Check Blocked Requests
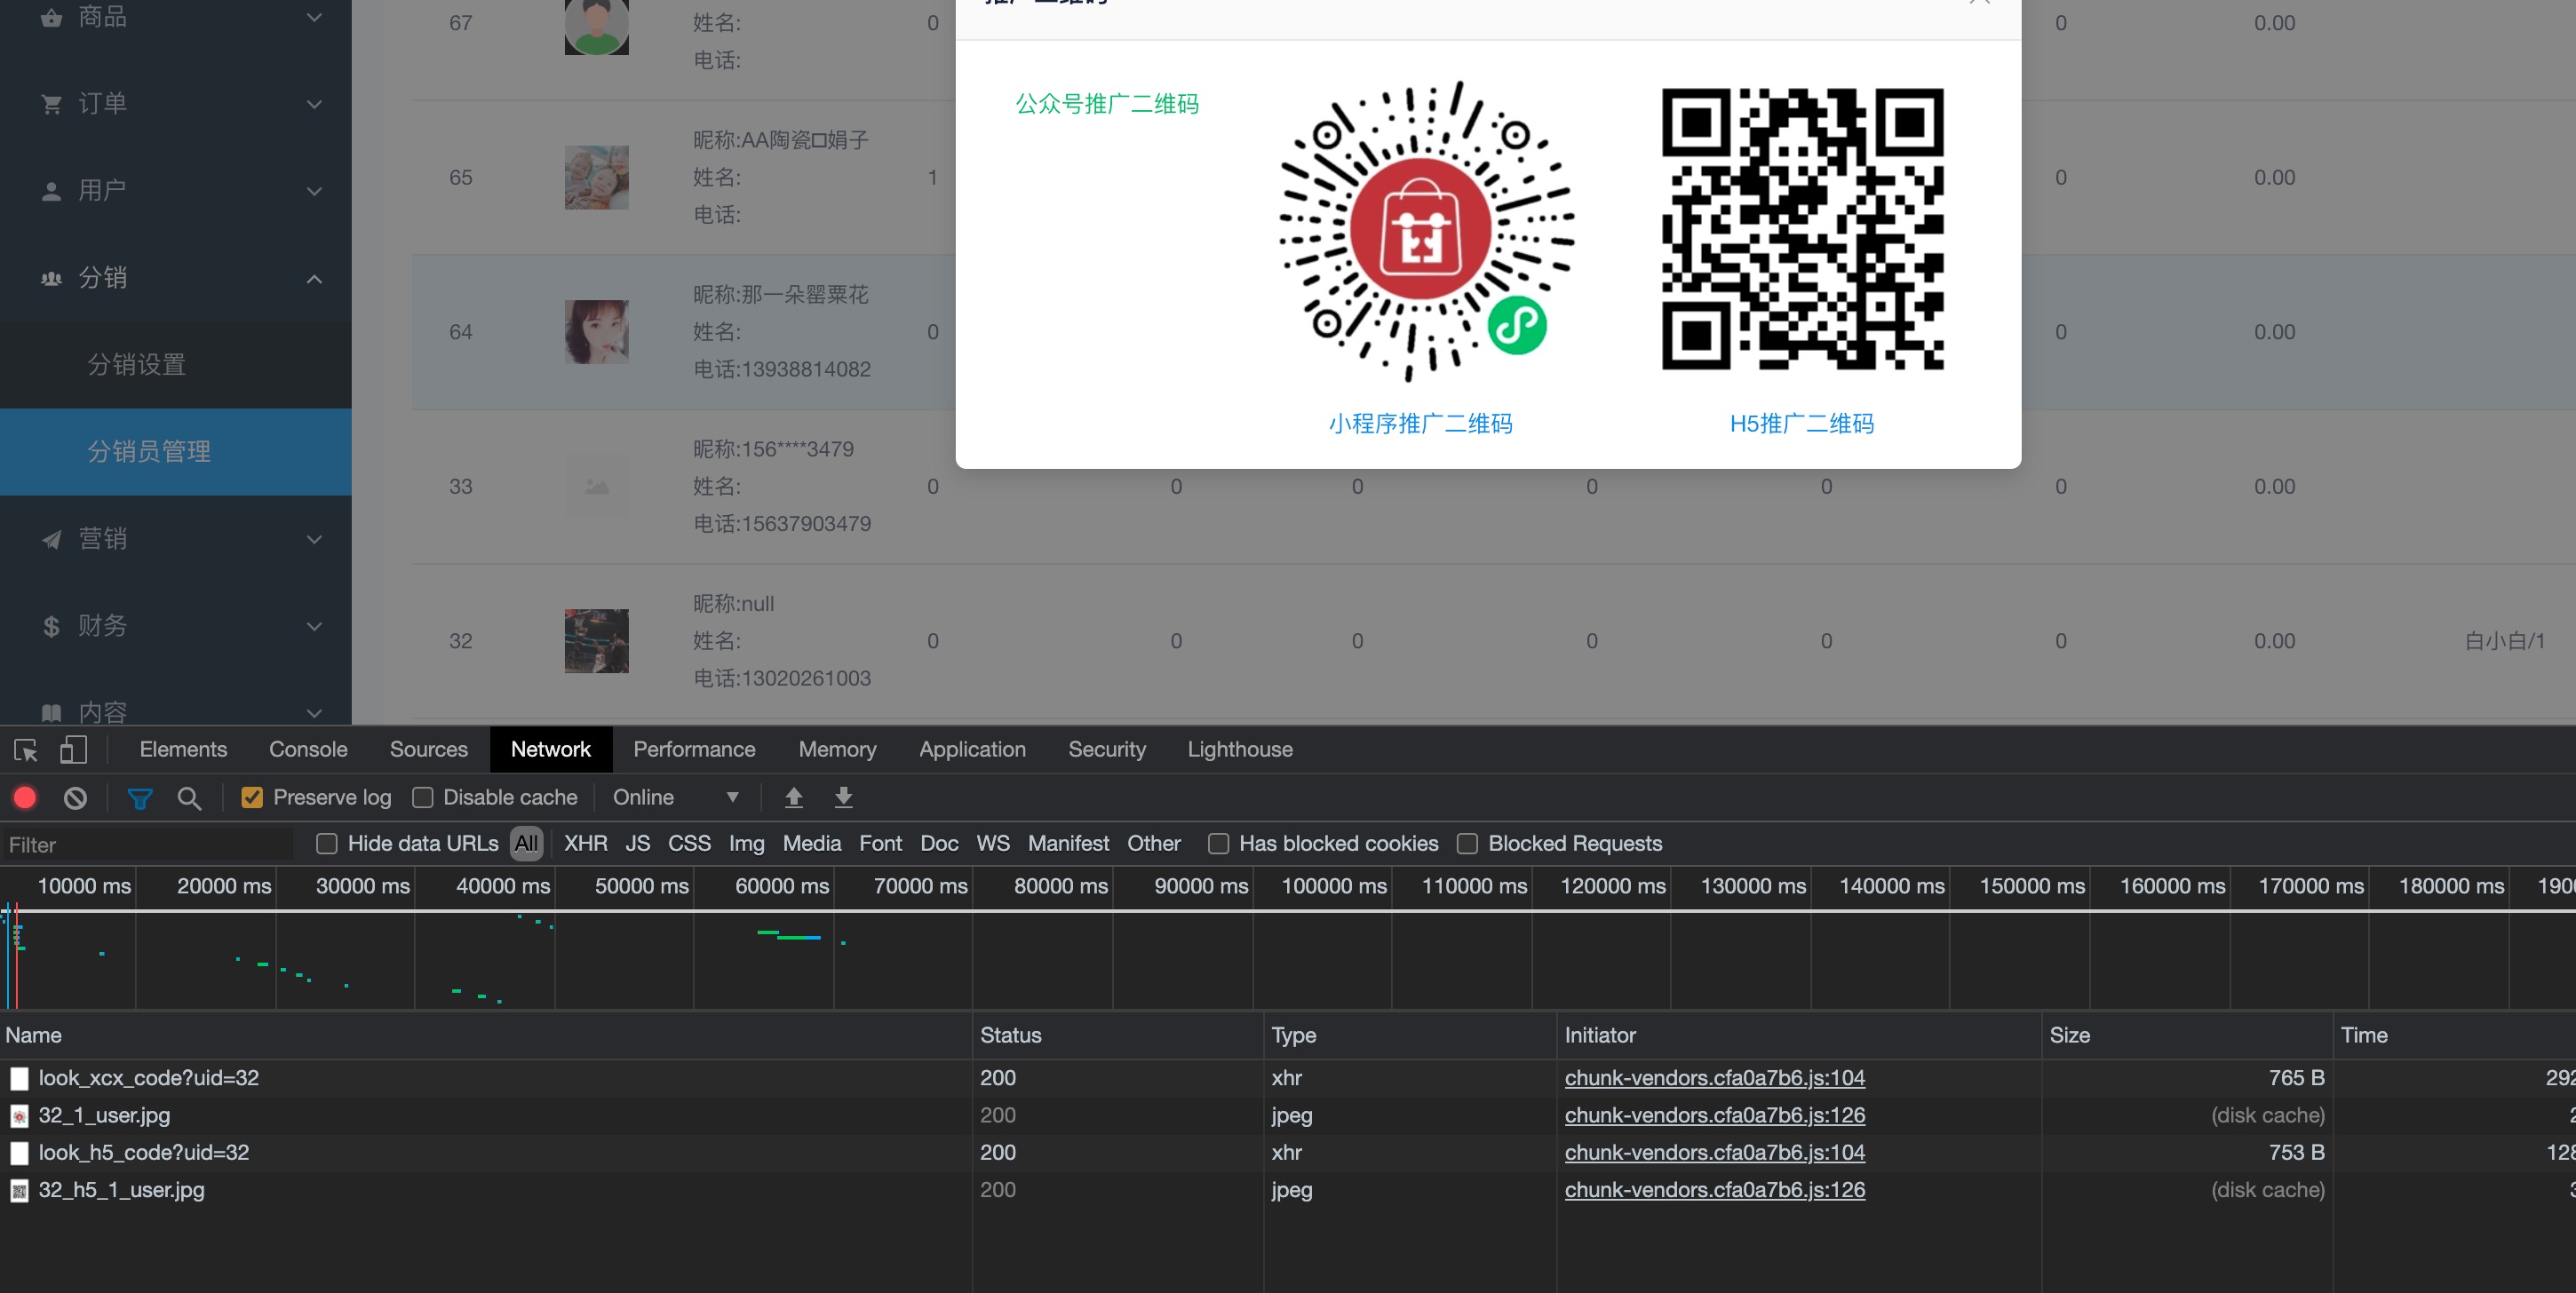 coord(1467,843)
